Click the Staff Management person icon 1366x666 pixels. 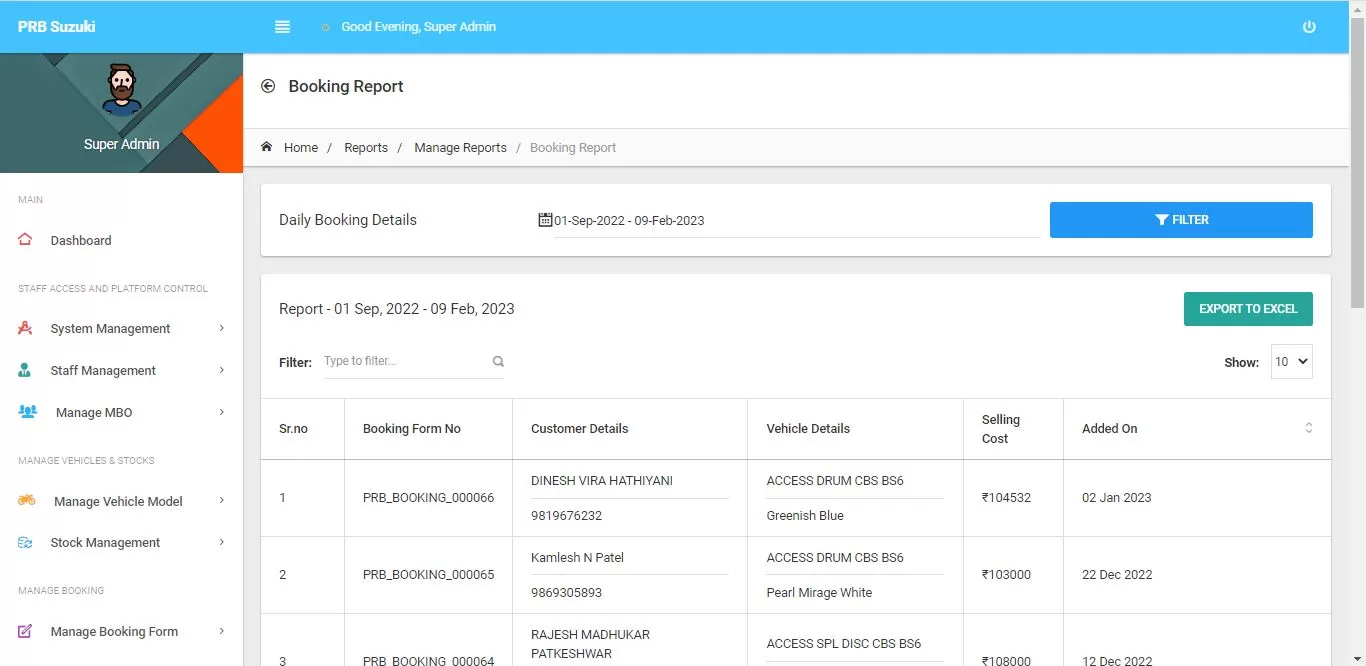(x=25, y=370)
